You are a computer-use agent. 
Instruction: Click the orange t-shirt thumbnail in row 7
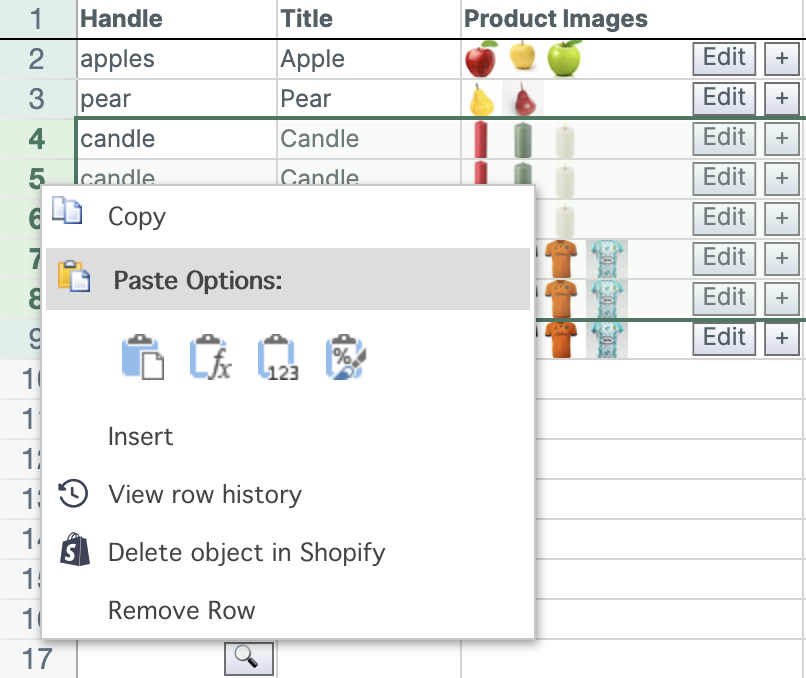click(x=559, y=258)
